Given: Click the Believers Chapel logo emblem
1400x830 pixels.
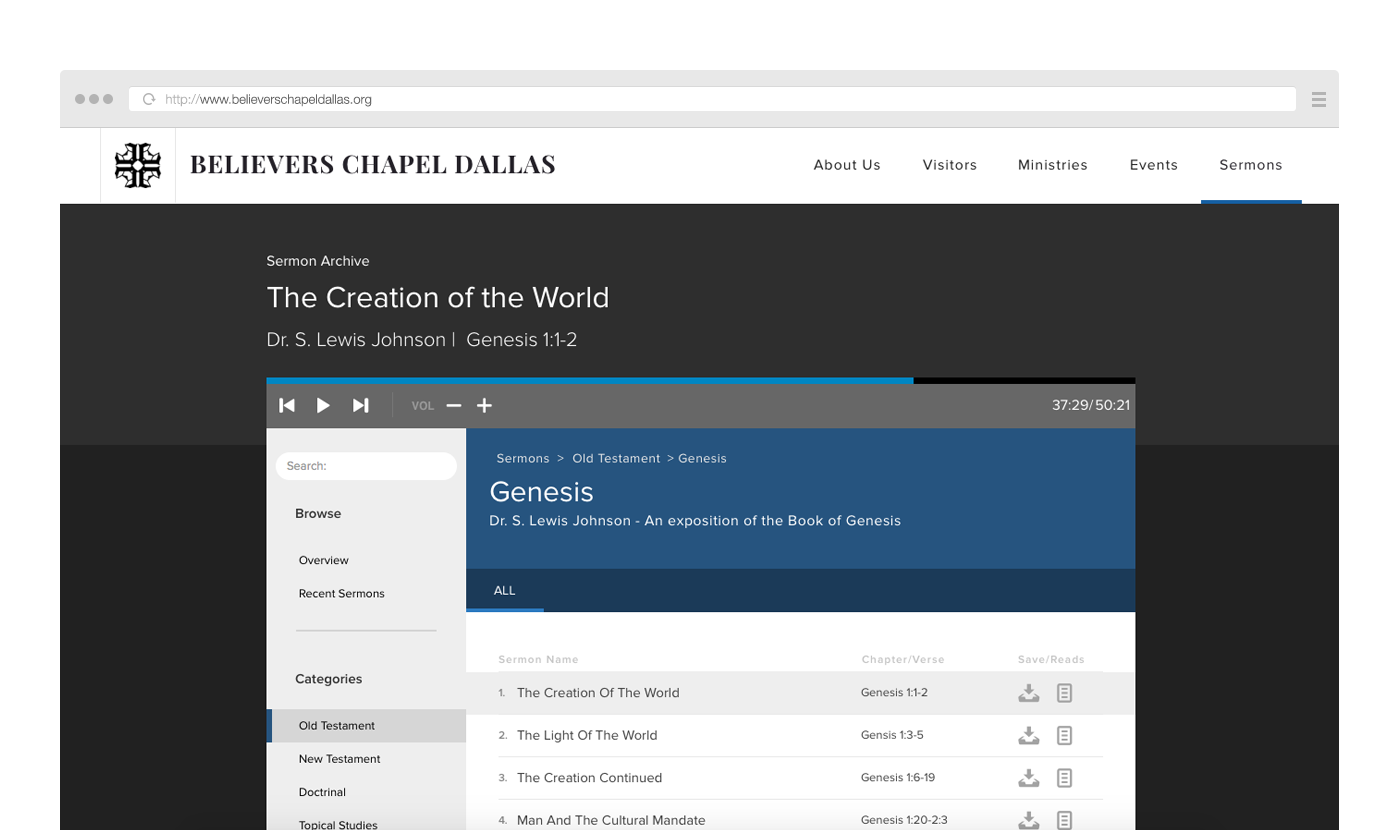Looking at the screenshot, I should coord(138,165).
